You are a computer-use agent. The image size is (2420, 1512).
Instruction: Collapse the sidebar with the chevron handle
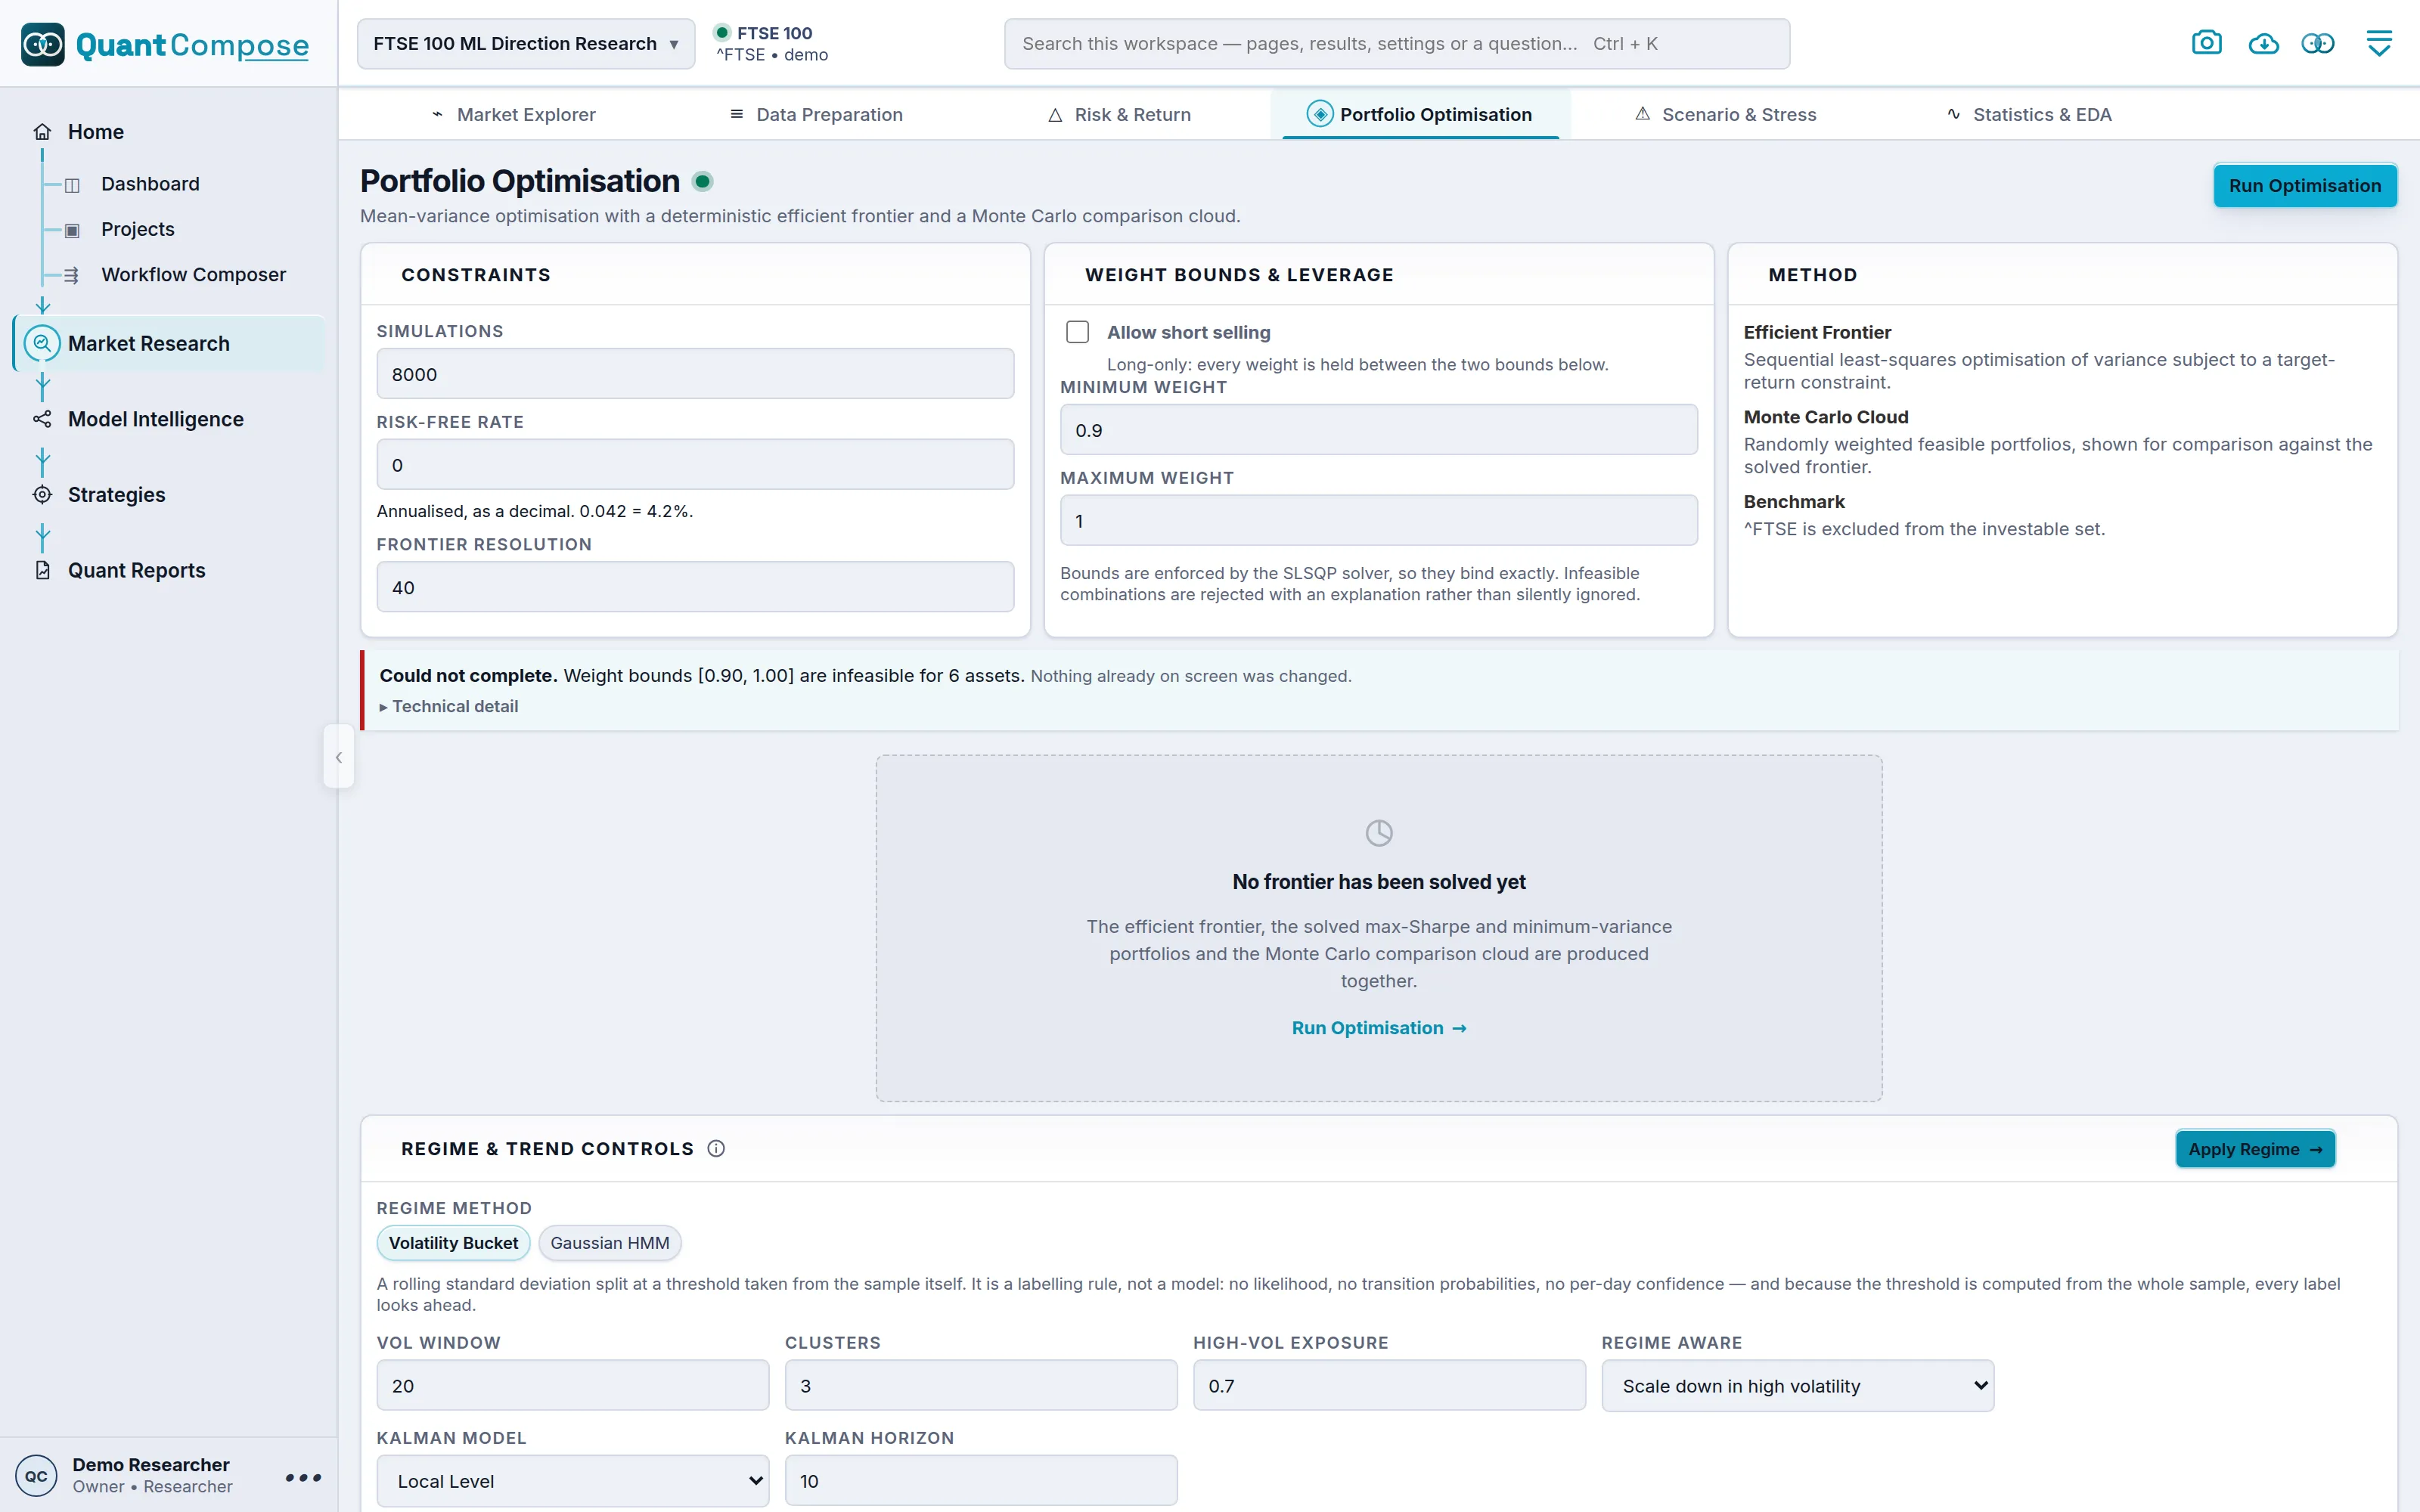[x=338, y=757]
